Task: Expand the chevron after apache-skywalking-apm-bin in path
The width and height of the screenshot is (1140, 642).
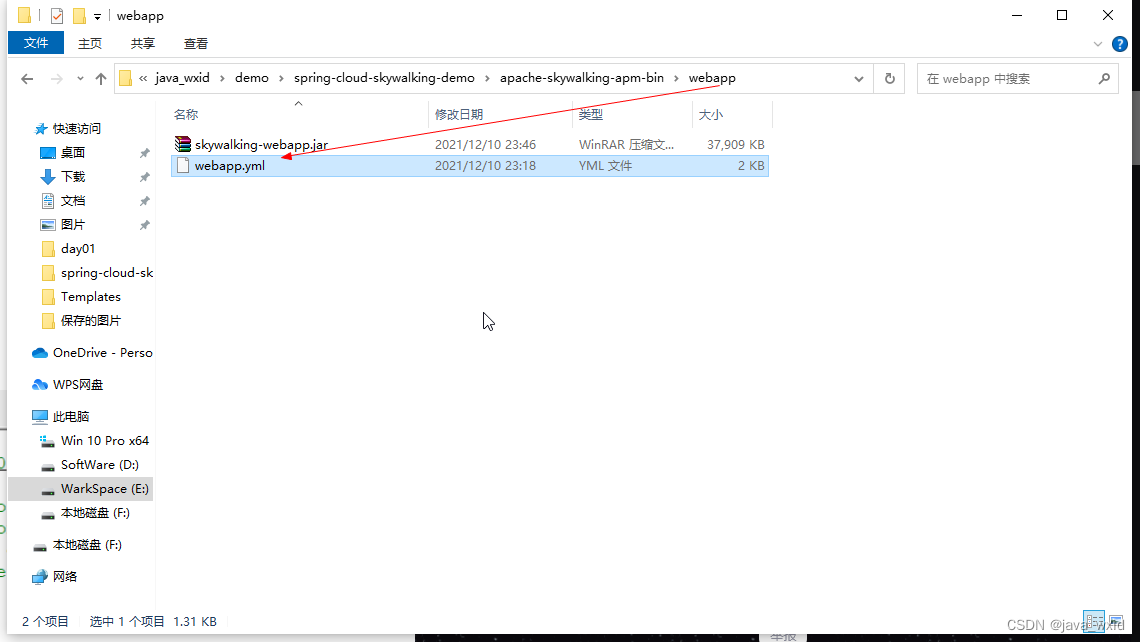Action: [x=676, y=79]
